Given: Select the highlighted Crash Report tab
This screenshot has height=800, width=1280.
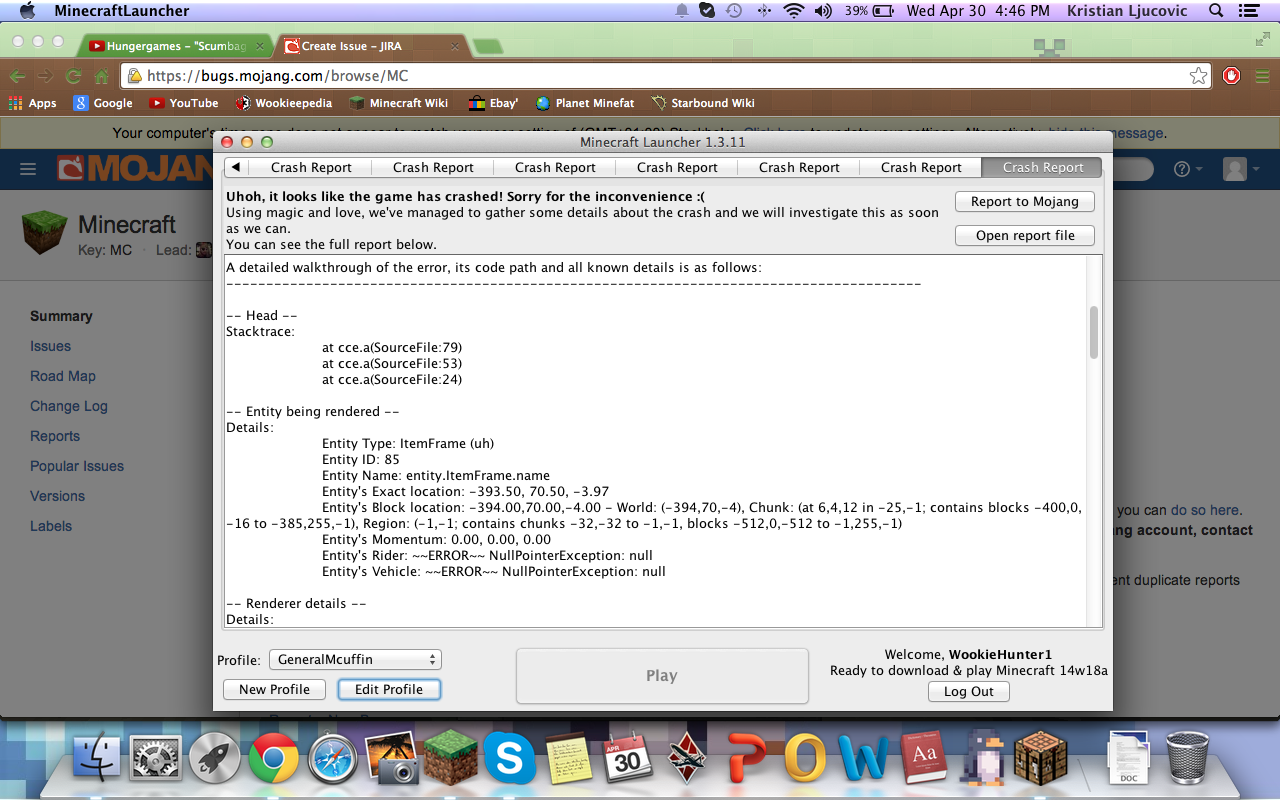Looking at the screenshot, I should 1042,167.
